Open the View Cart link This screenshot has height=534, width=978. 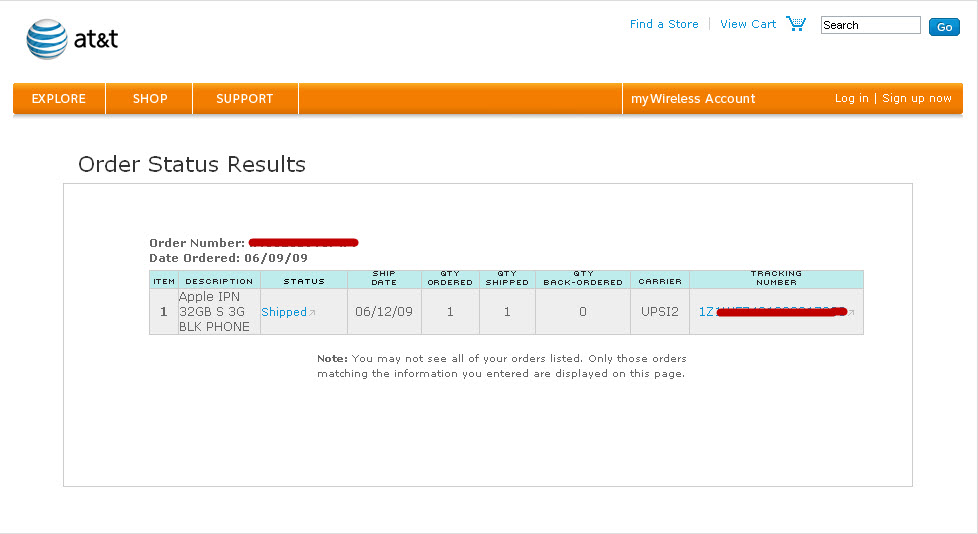tap(748, 24)
